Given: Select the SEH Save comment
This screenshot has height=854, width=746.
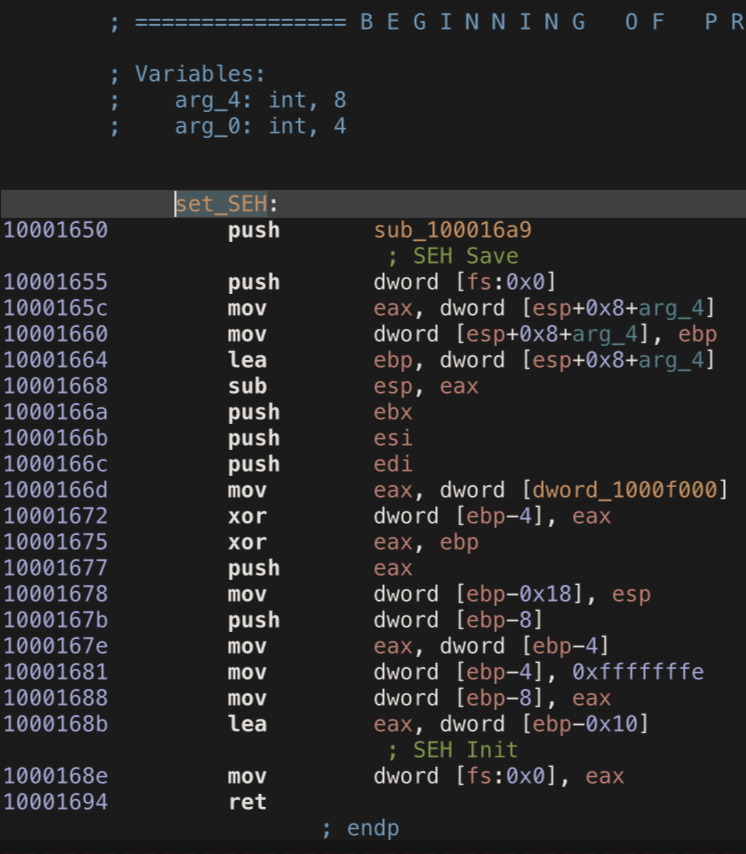Looking at the screenshot, I should [453, 256].
